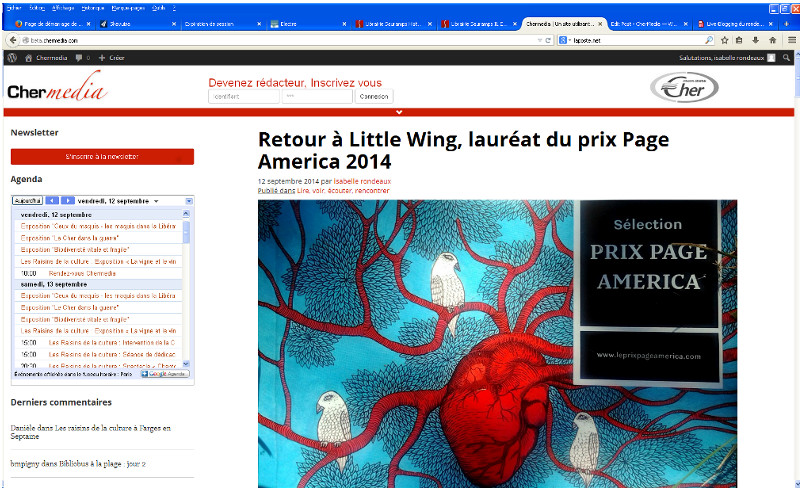Viewport: 800px width, 488px height.
Task: Click the downloads arrow in browser toolbar
Action: click(x=756, y=40)
